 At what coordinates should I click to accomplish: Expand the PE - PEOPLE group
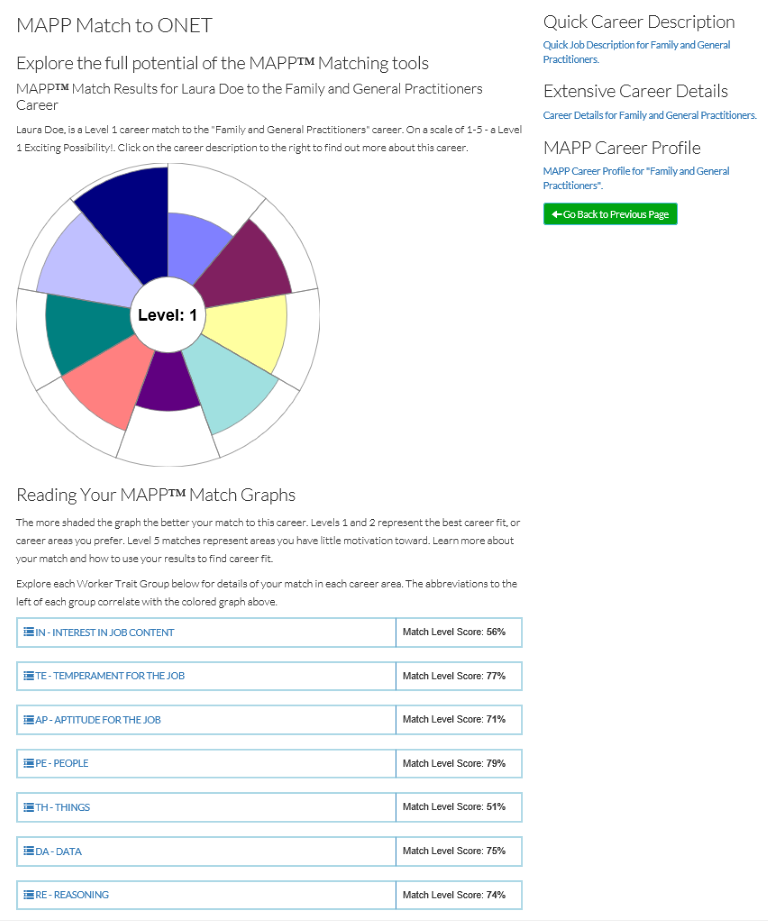206,764
